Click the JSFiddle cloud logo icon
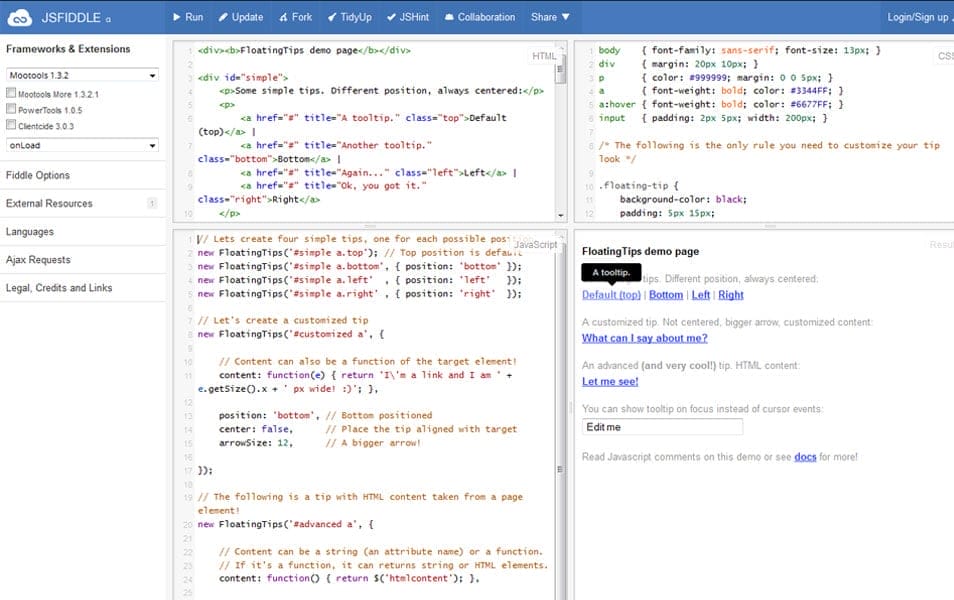This screenshot has width=954, height=600. coord(21,17)
